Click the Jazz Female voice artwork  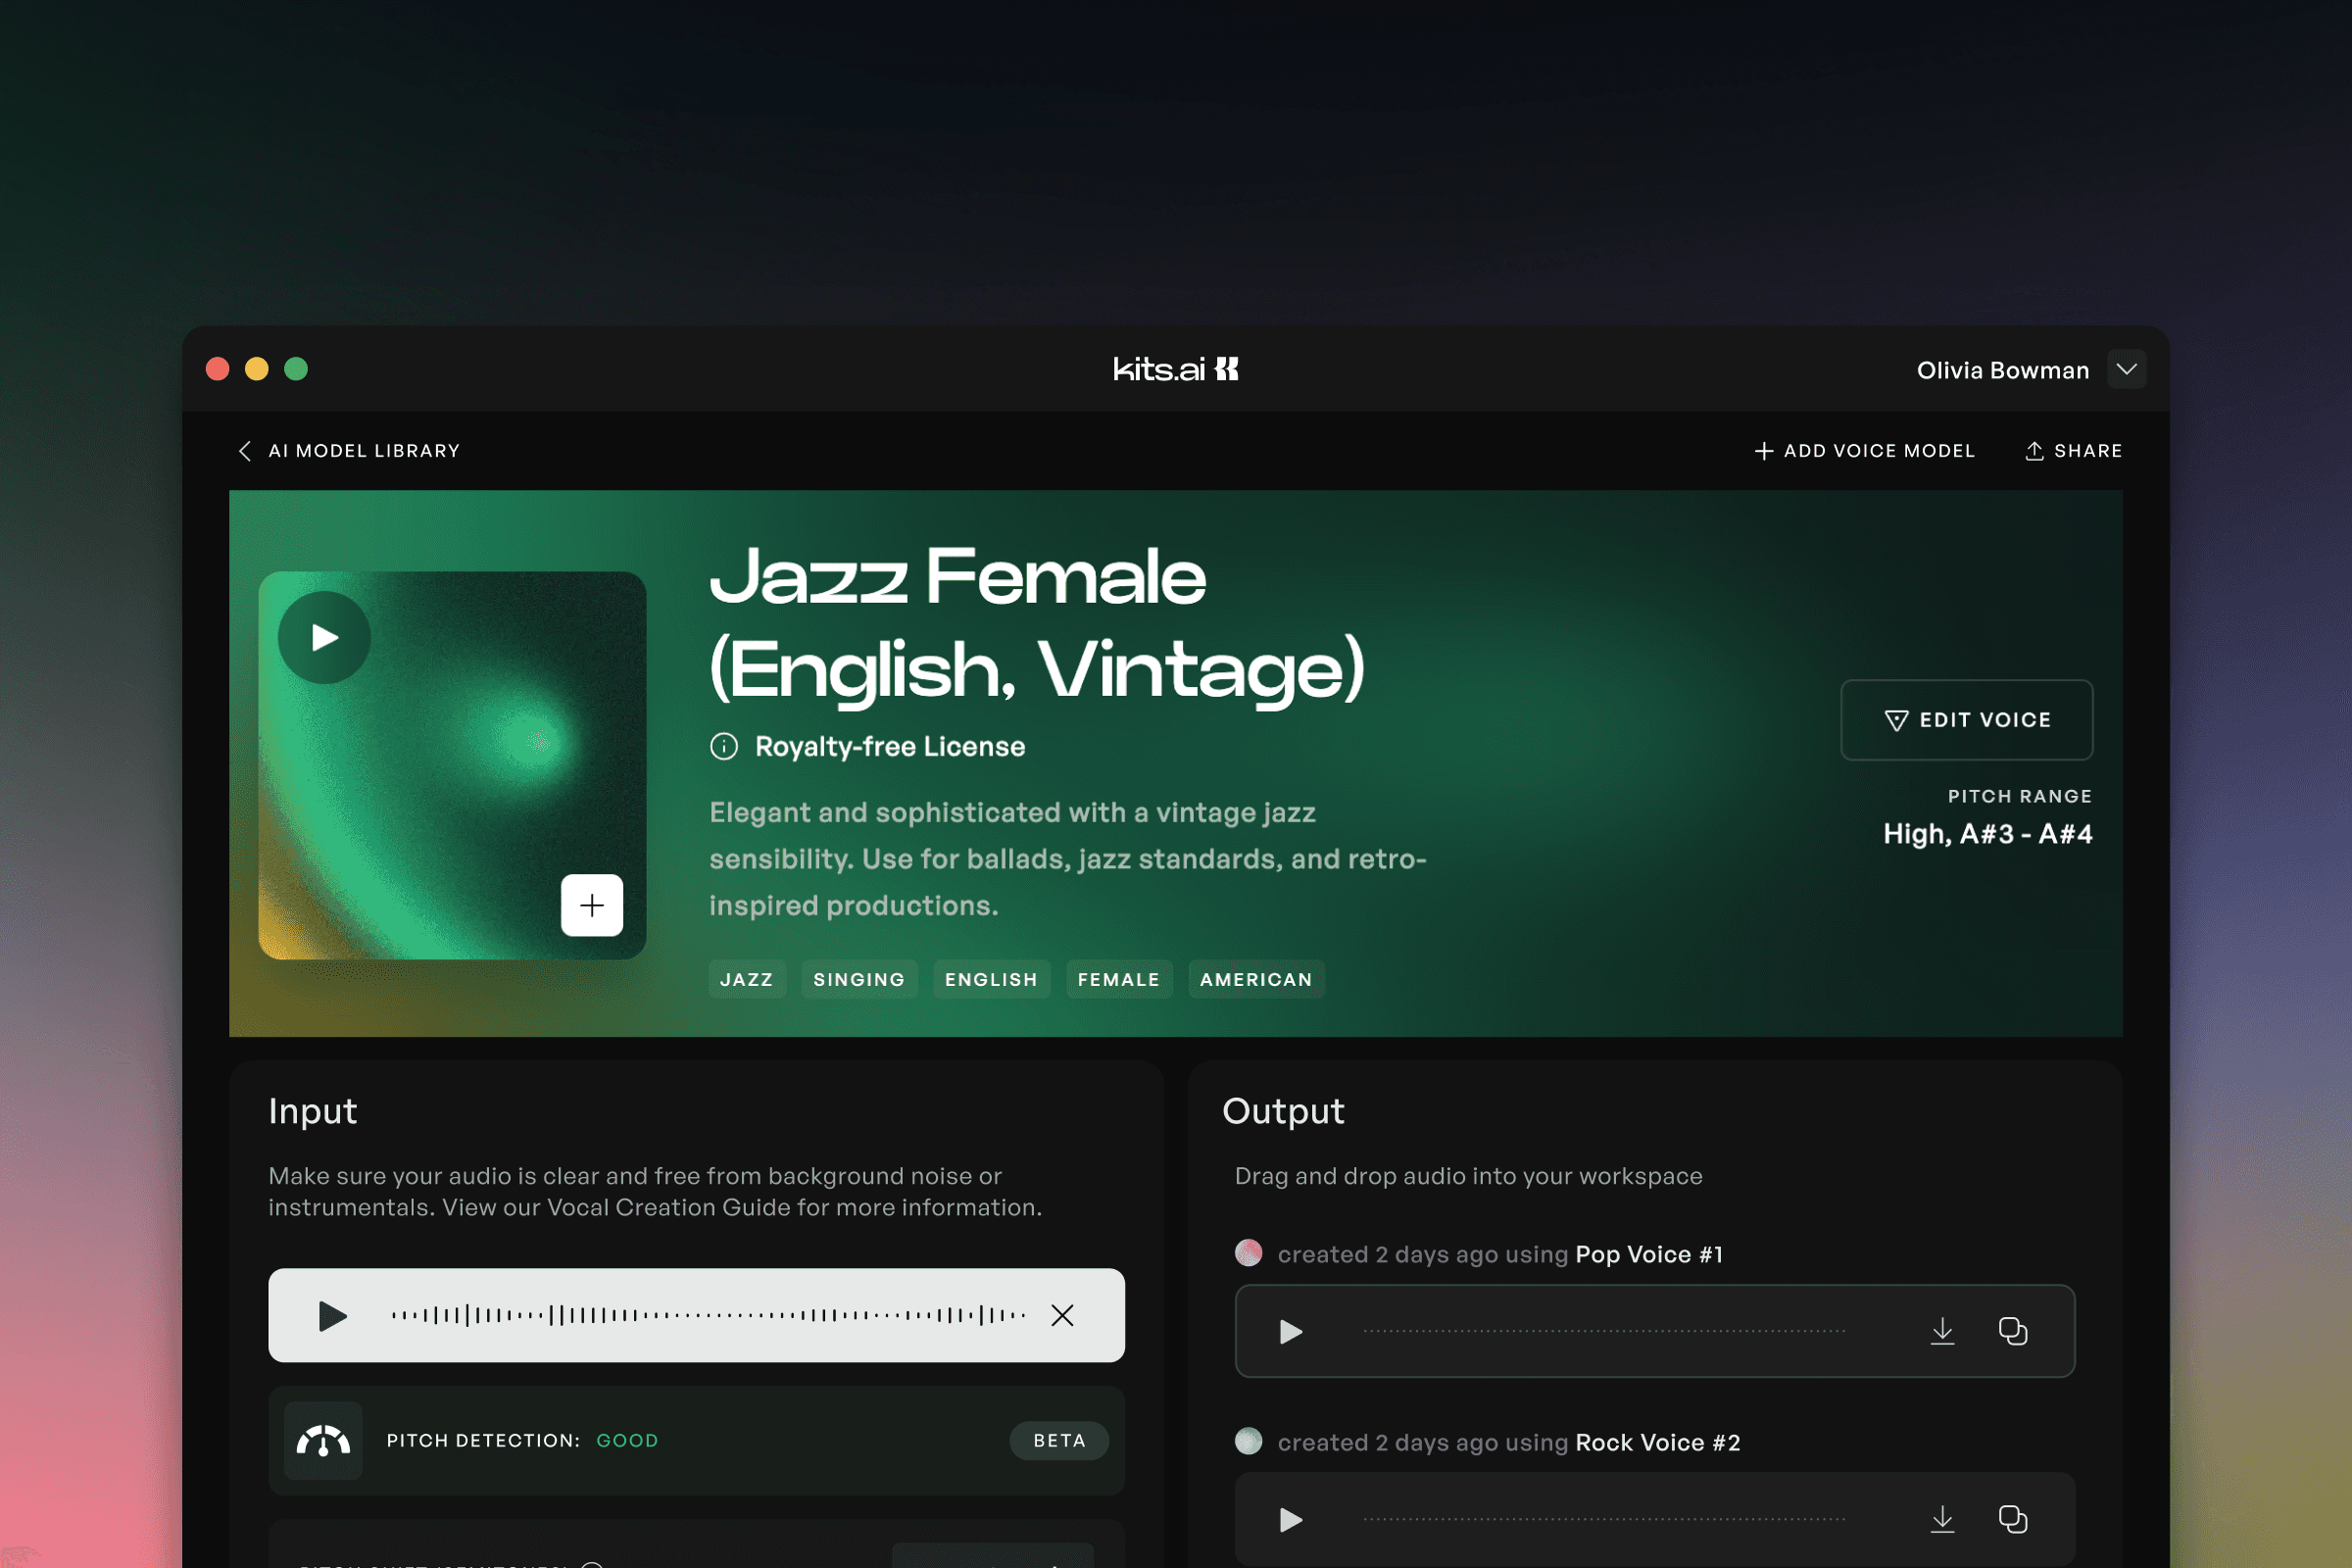(x=452, y=765)
